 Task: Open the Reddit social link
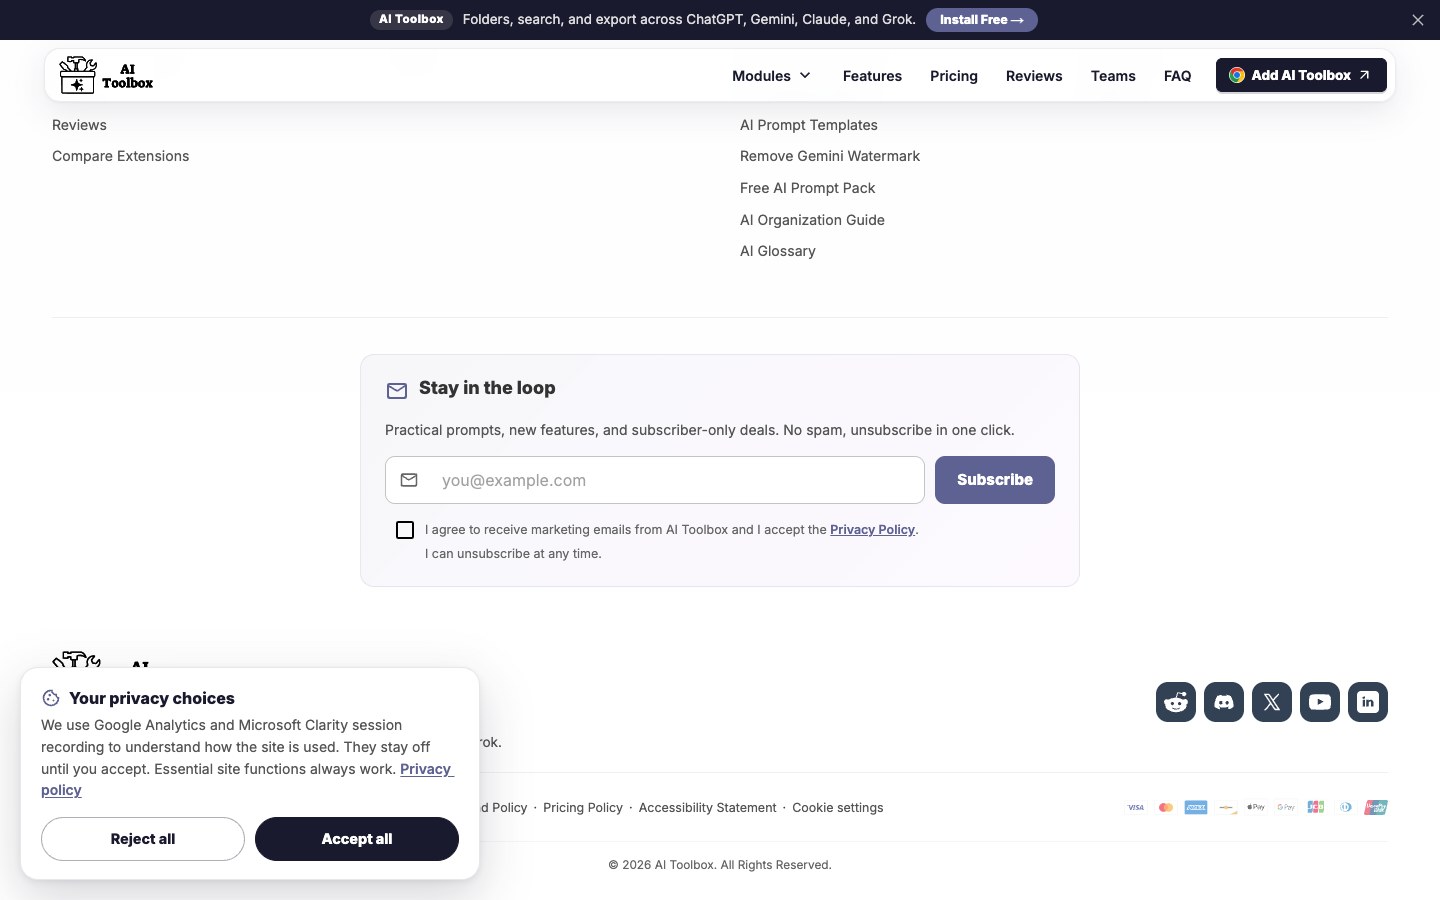click(1176, 702)
